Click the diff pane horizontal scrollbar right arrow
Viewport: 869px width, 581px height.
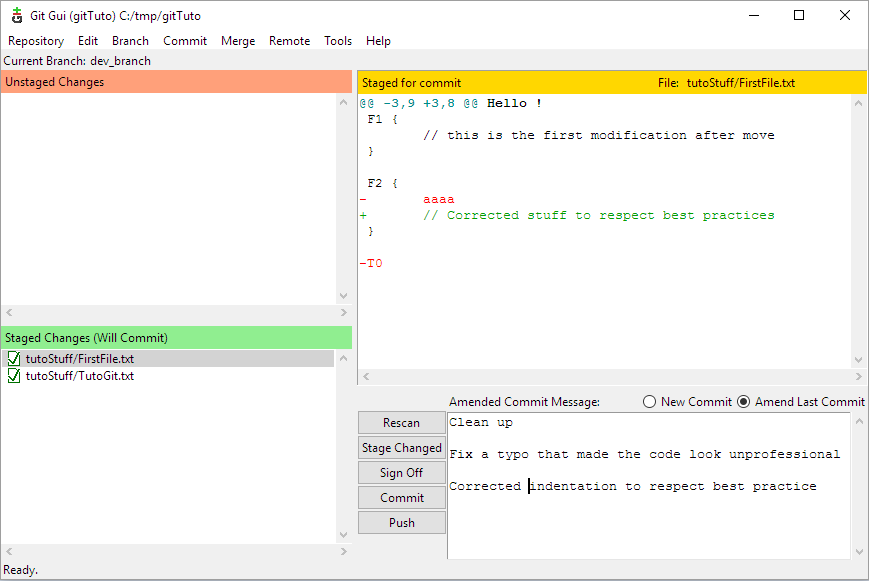pos(858,376)
